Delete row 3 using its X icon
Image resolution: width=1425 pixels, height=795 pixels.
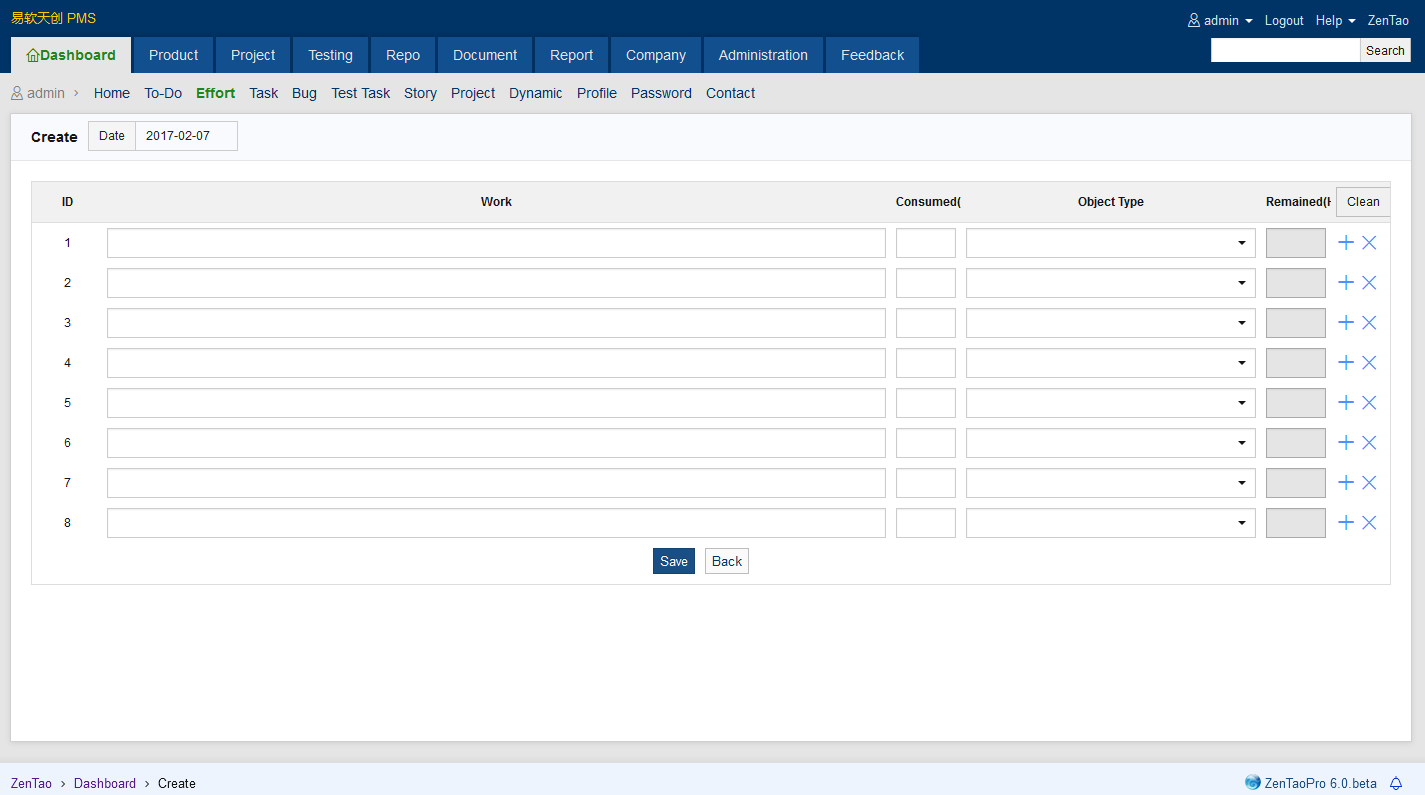pyautogui.click(x=1369, y=323)
